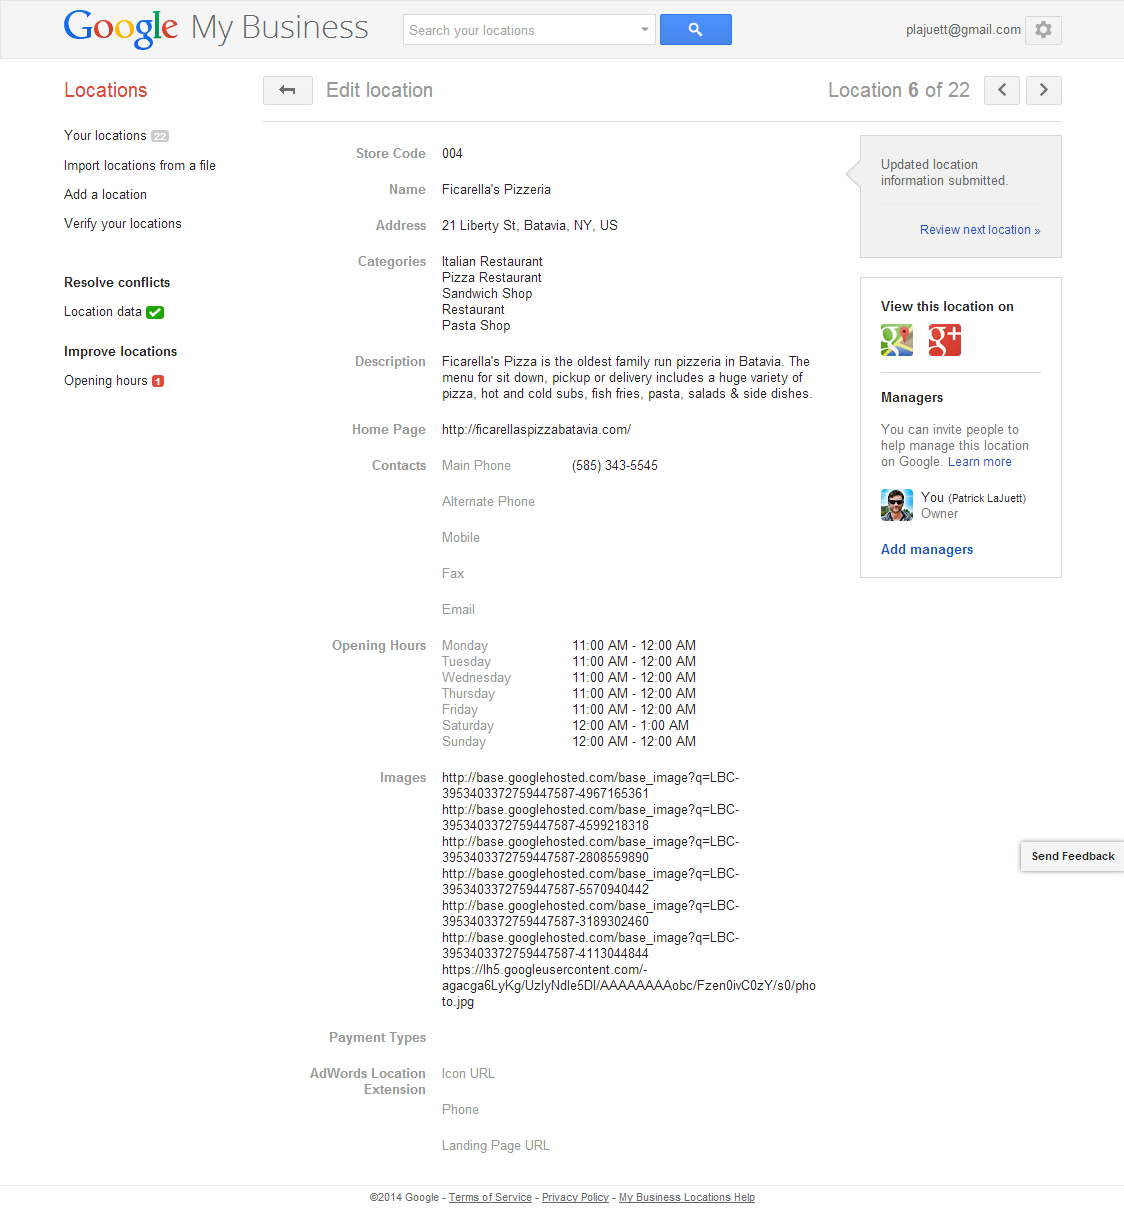Open Opening hours improvements
Screen dimensions: 1124x1209
[106, 381]
